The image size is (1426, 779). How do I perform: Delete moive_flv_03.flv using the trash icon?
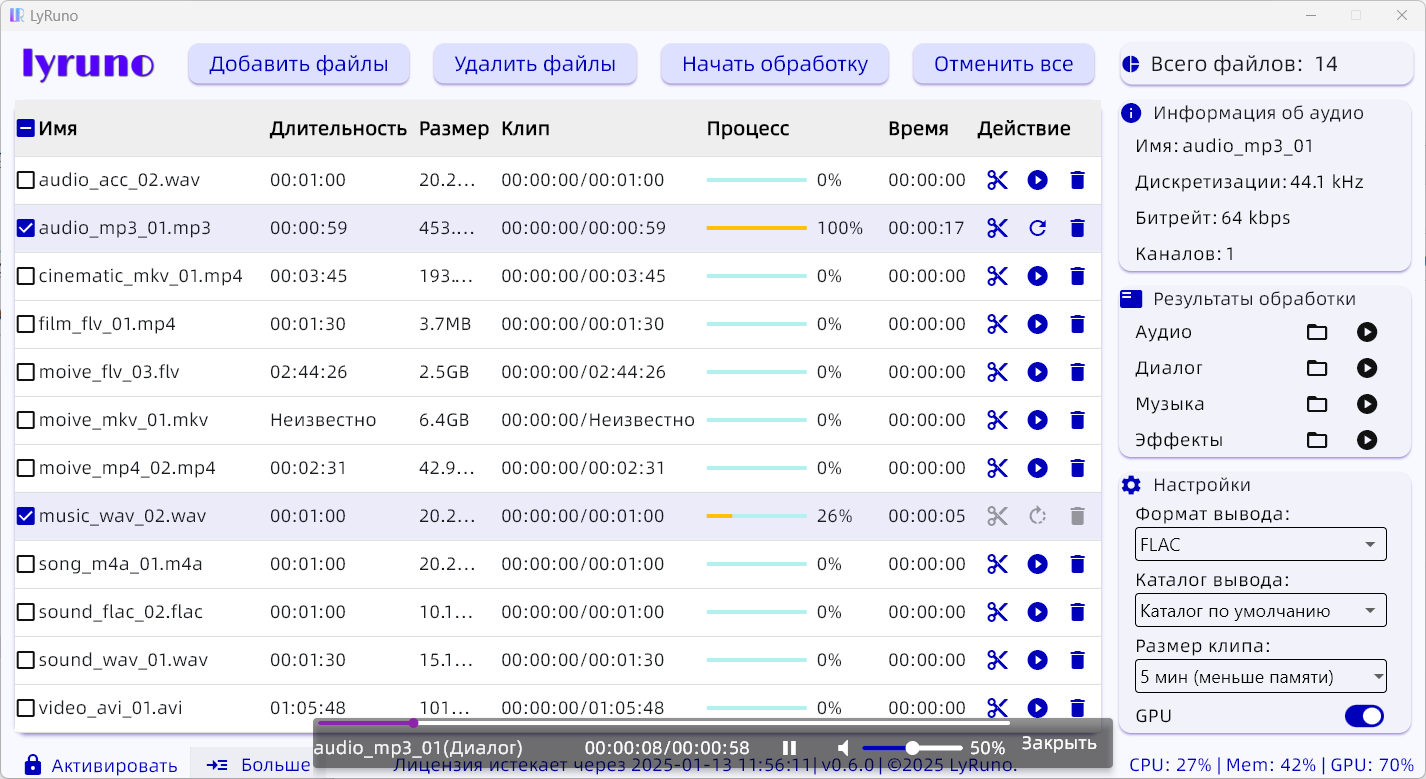[x=1077, y=372]
